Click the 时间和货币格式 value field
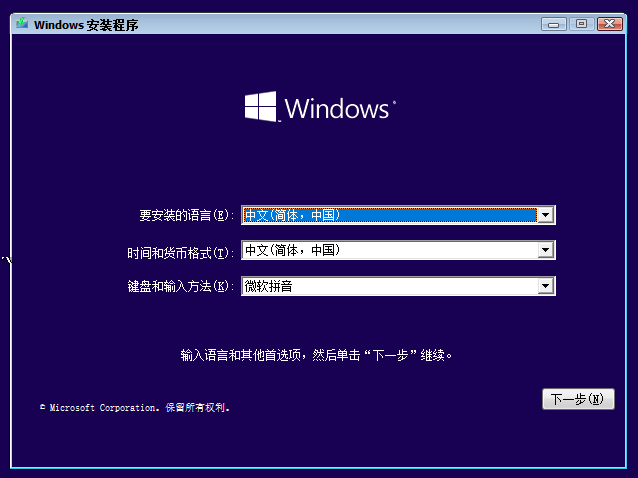 (388, 250)
